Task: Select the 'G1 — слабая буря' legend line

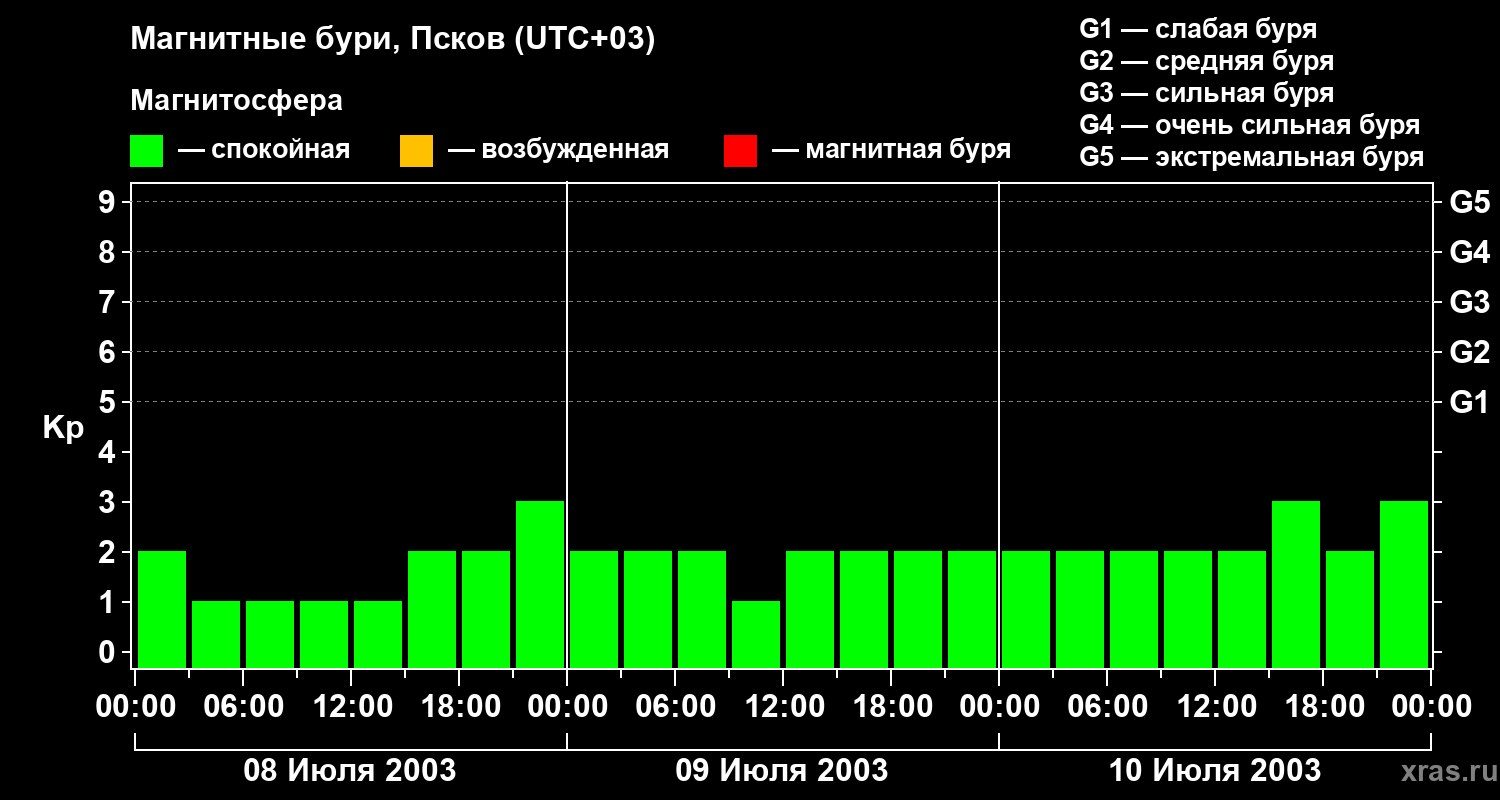Action: point(1198,29)
